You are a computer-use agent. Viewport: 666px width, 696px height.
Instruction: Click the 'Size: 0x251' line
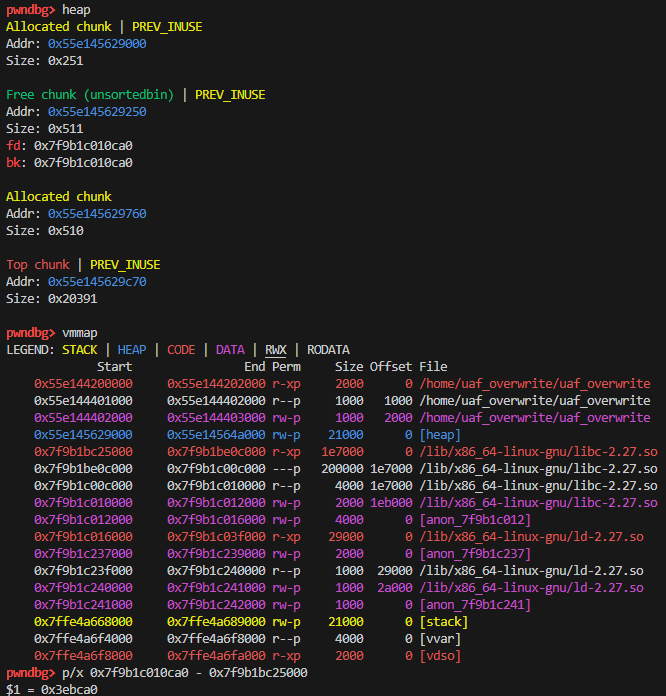coord(44,60)
